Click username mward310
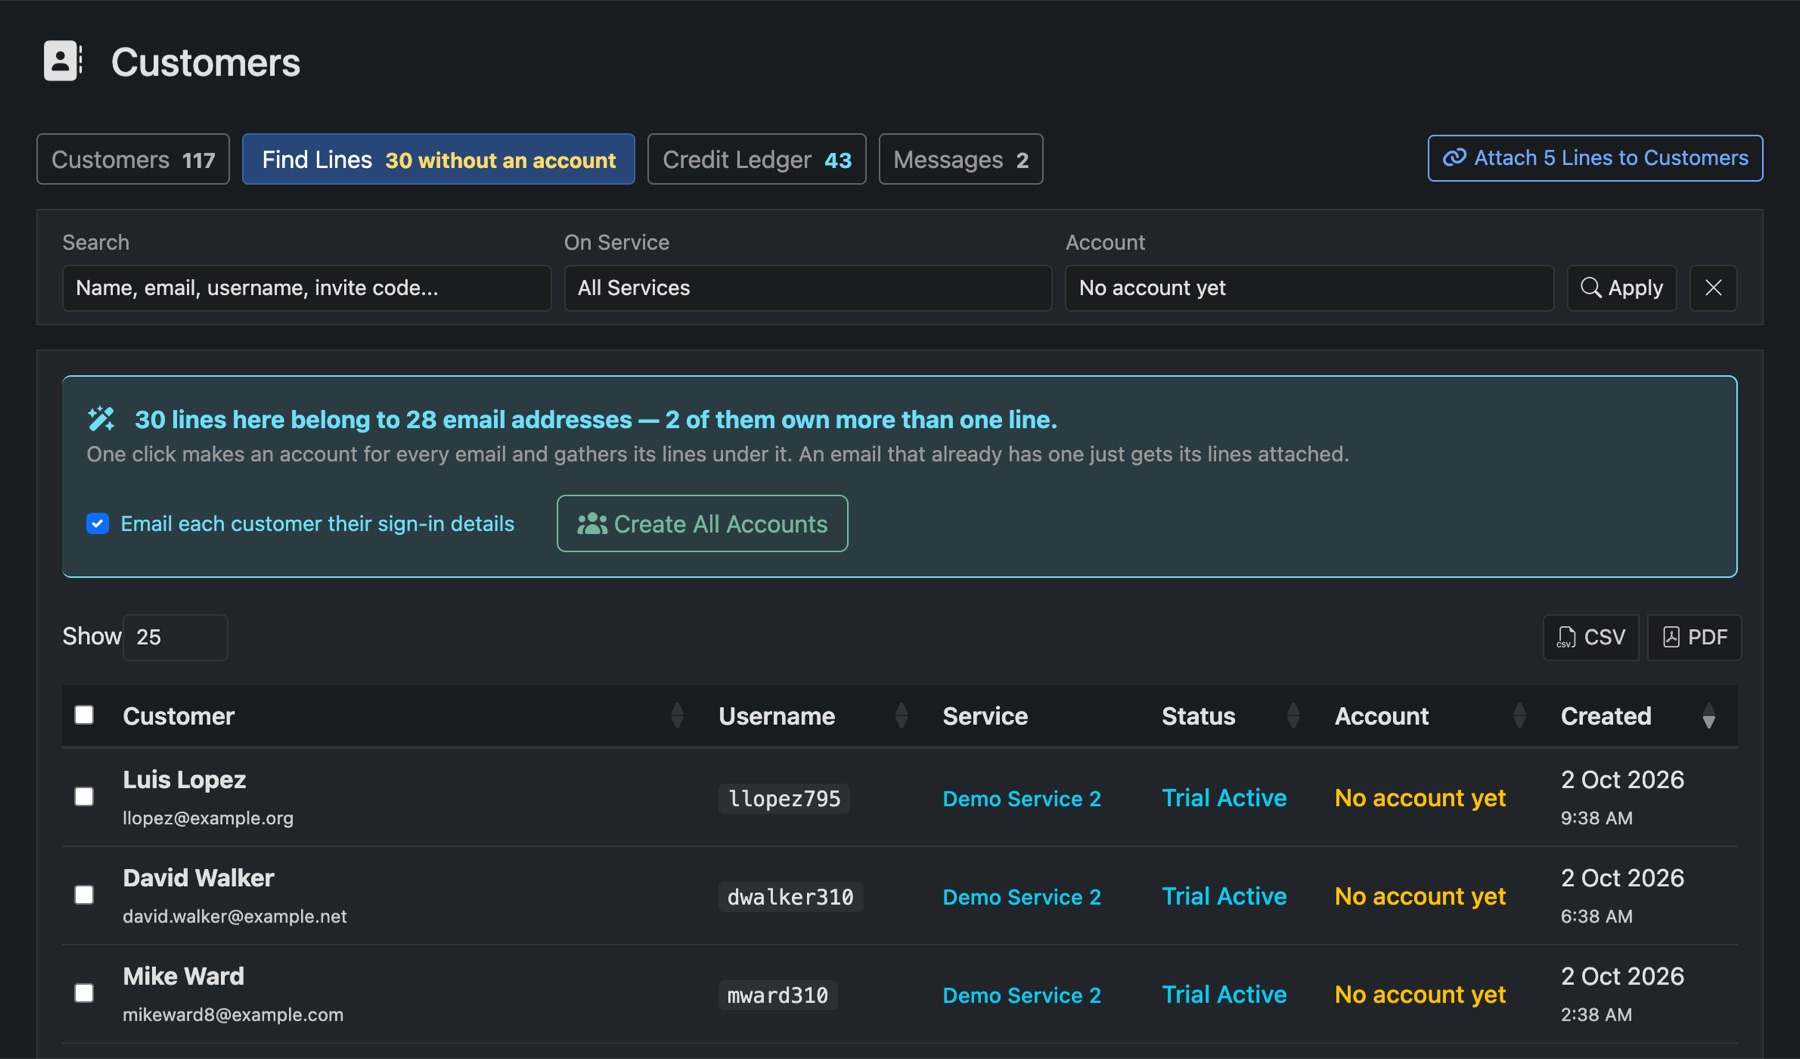Image resolution: width=1800 pixels, height=1059 pixels. (777, 994)
